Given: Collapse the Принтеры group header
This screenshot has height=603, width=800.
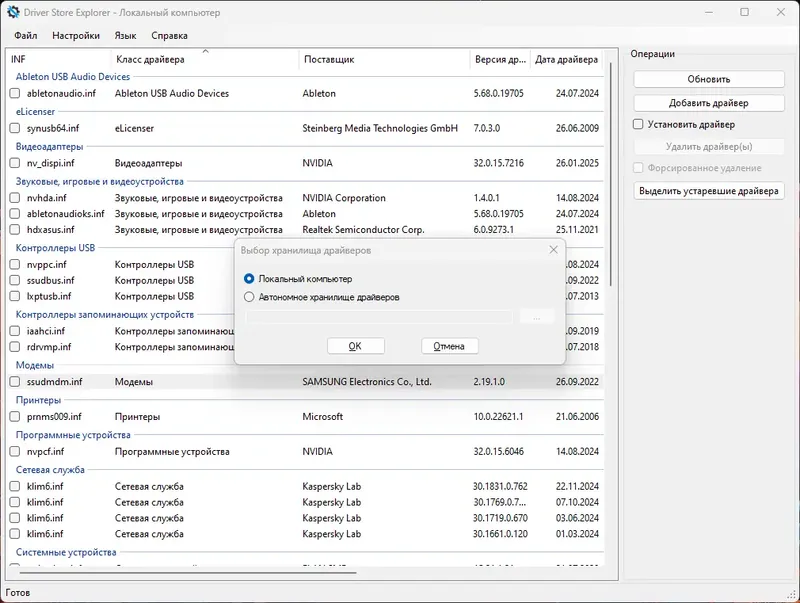Looking at the screenshot, I should (38, 400).
